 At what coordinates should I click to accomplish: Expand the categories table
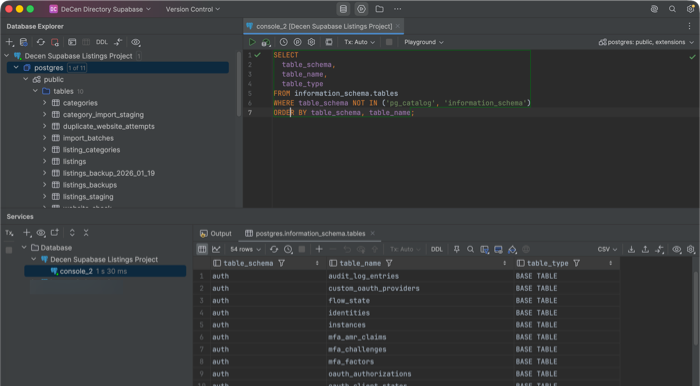point(45,103)
